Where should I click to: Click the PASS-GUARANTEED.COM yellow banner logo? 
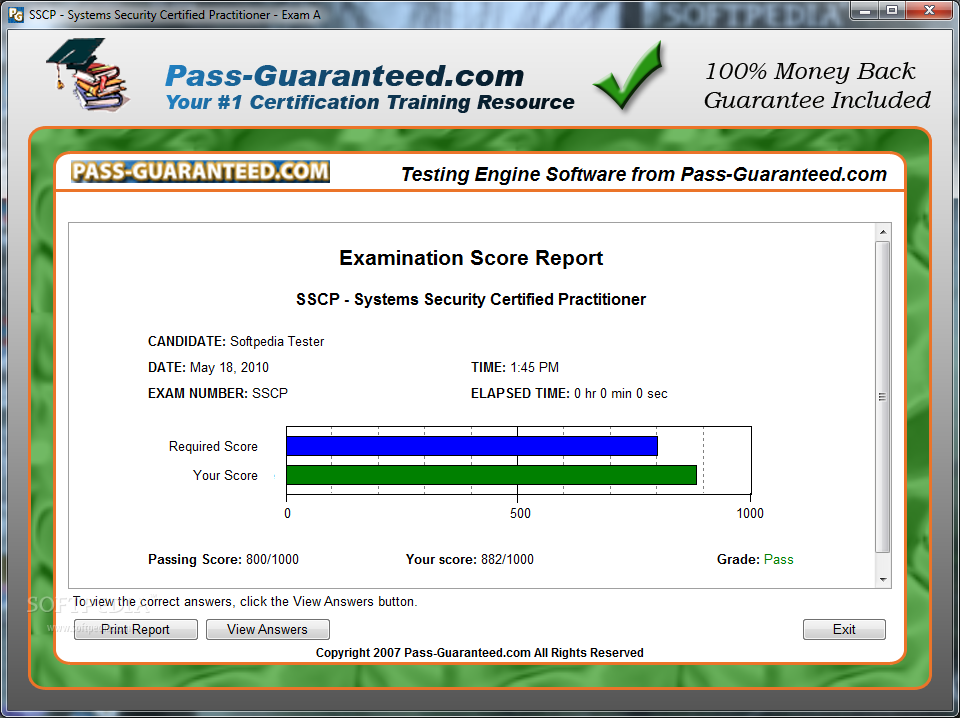tap(200, 171)
